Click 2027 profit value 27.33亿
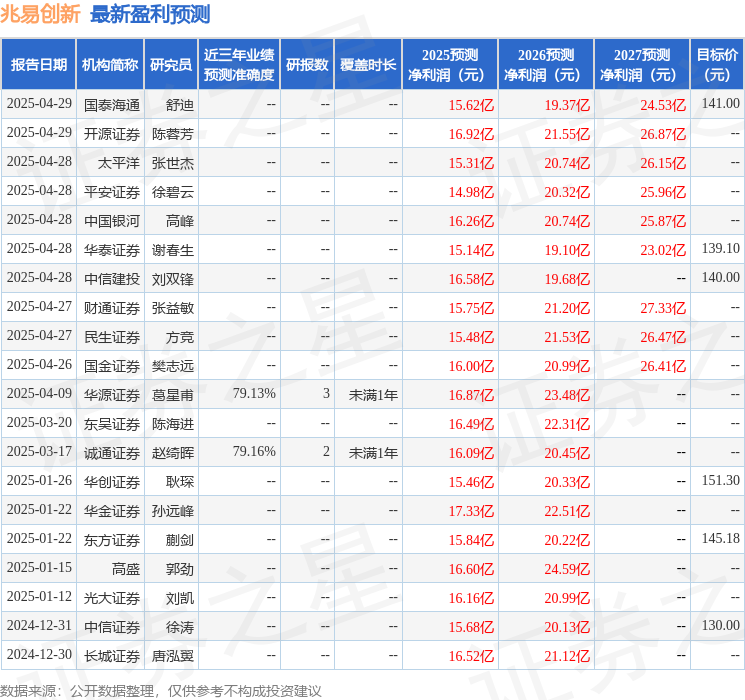This screenshot has height=700, width=745. tap(663, 308)
